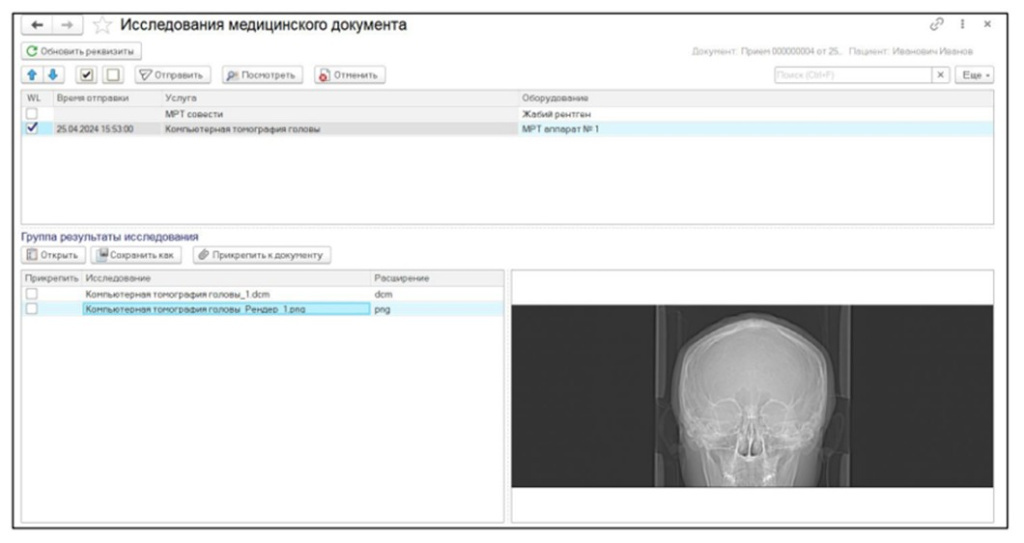This screenshot has height=543, width=1024.
Task: Click Прикрепить к документу button
Action: [x=262, y=255]
